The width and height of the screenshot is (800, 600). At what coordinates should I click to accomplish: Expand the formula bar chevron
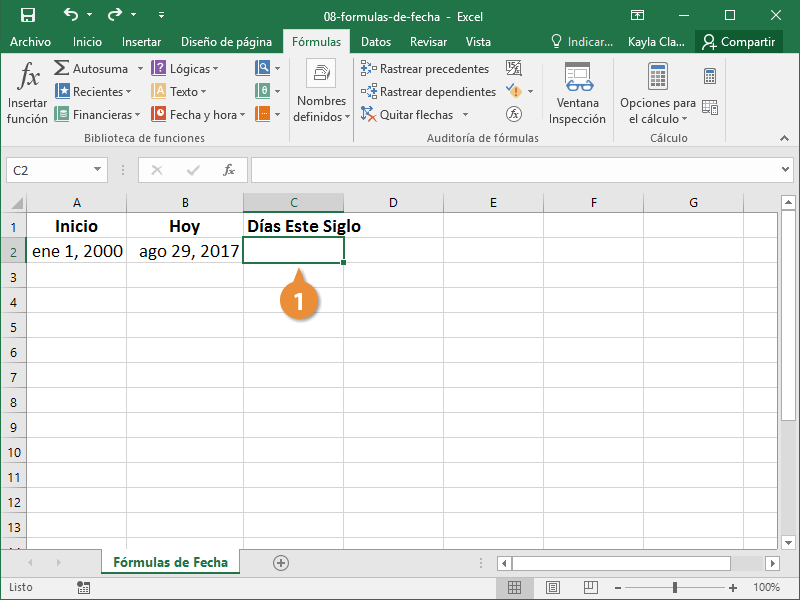(785, 170)
